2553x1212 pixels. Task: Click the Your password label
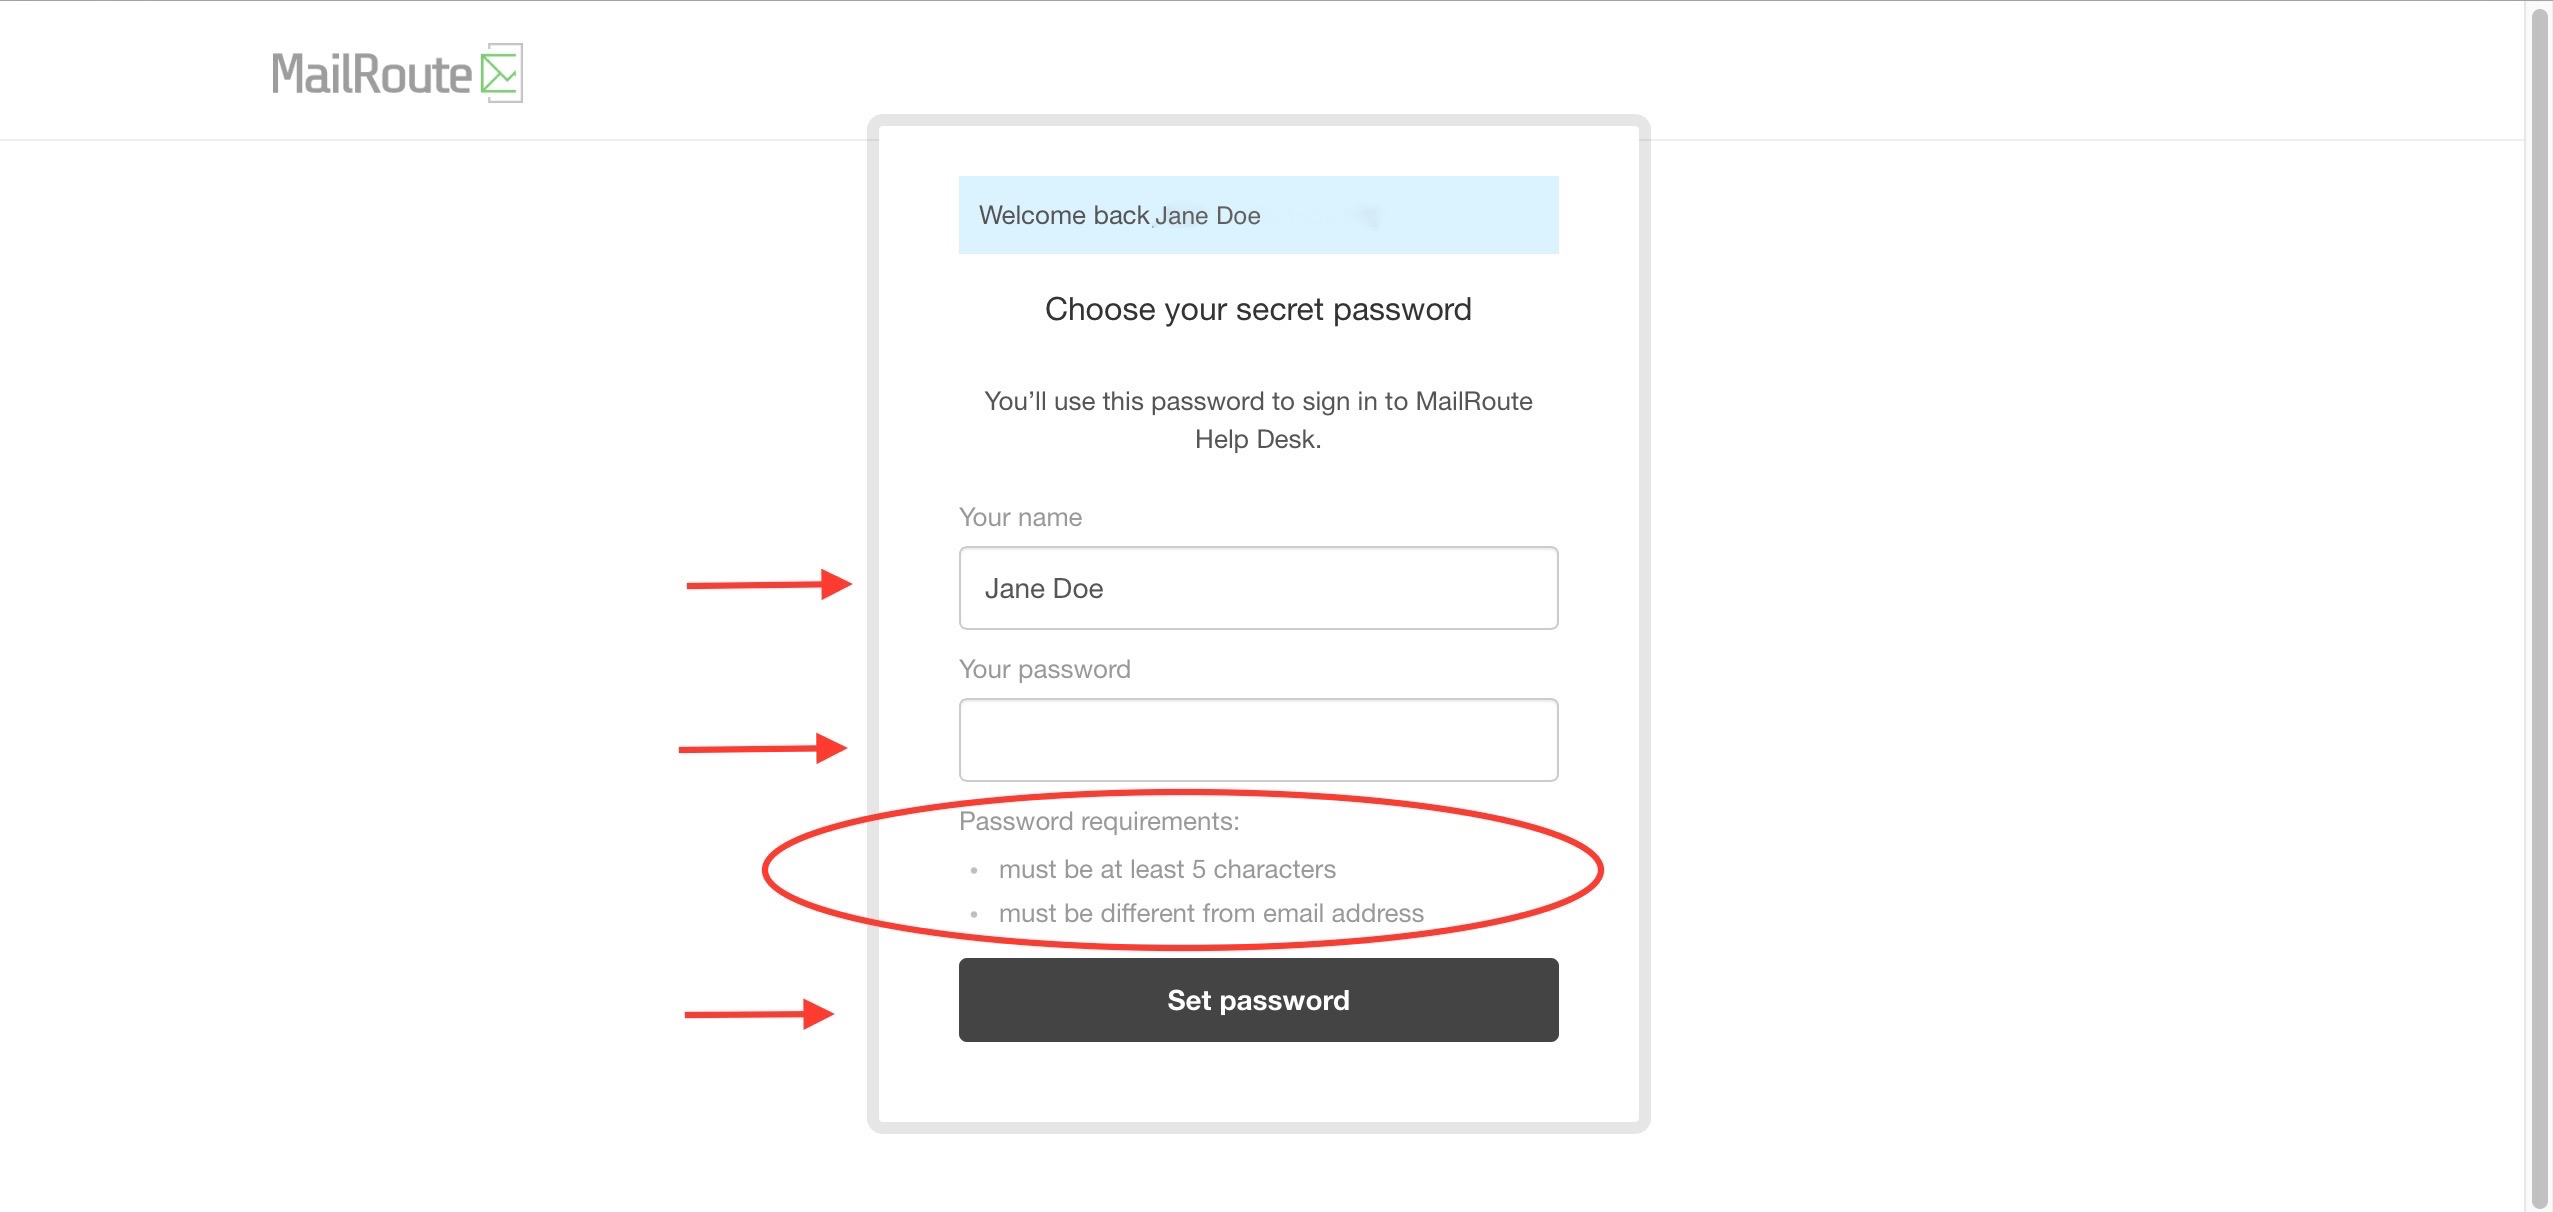(x=1044, y=669)
